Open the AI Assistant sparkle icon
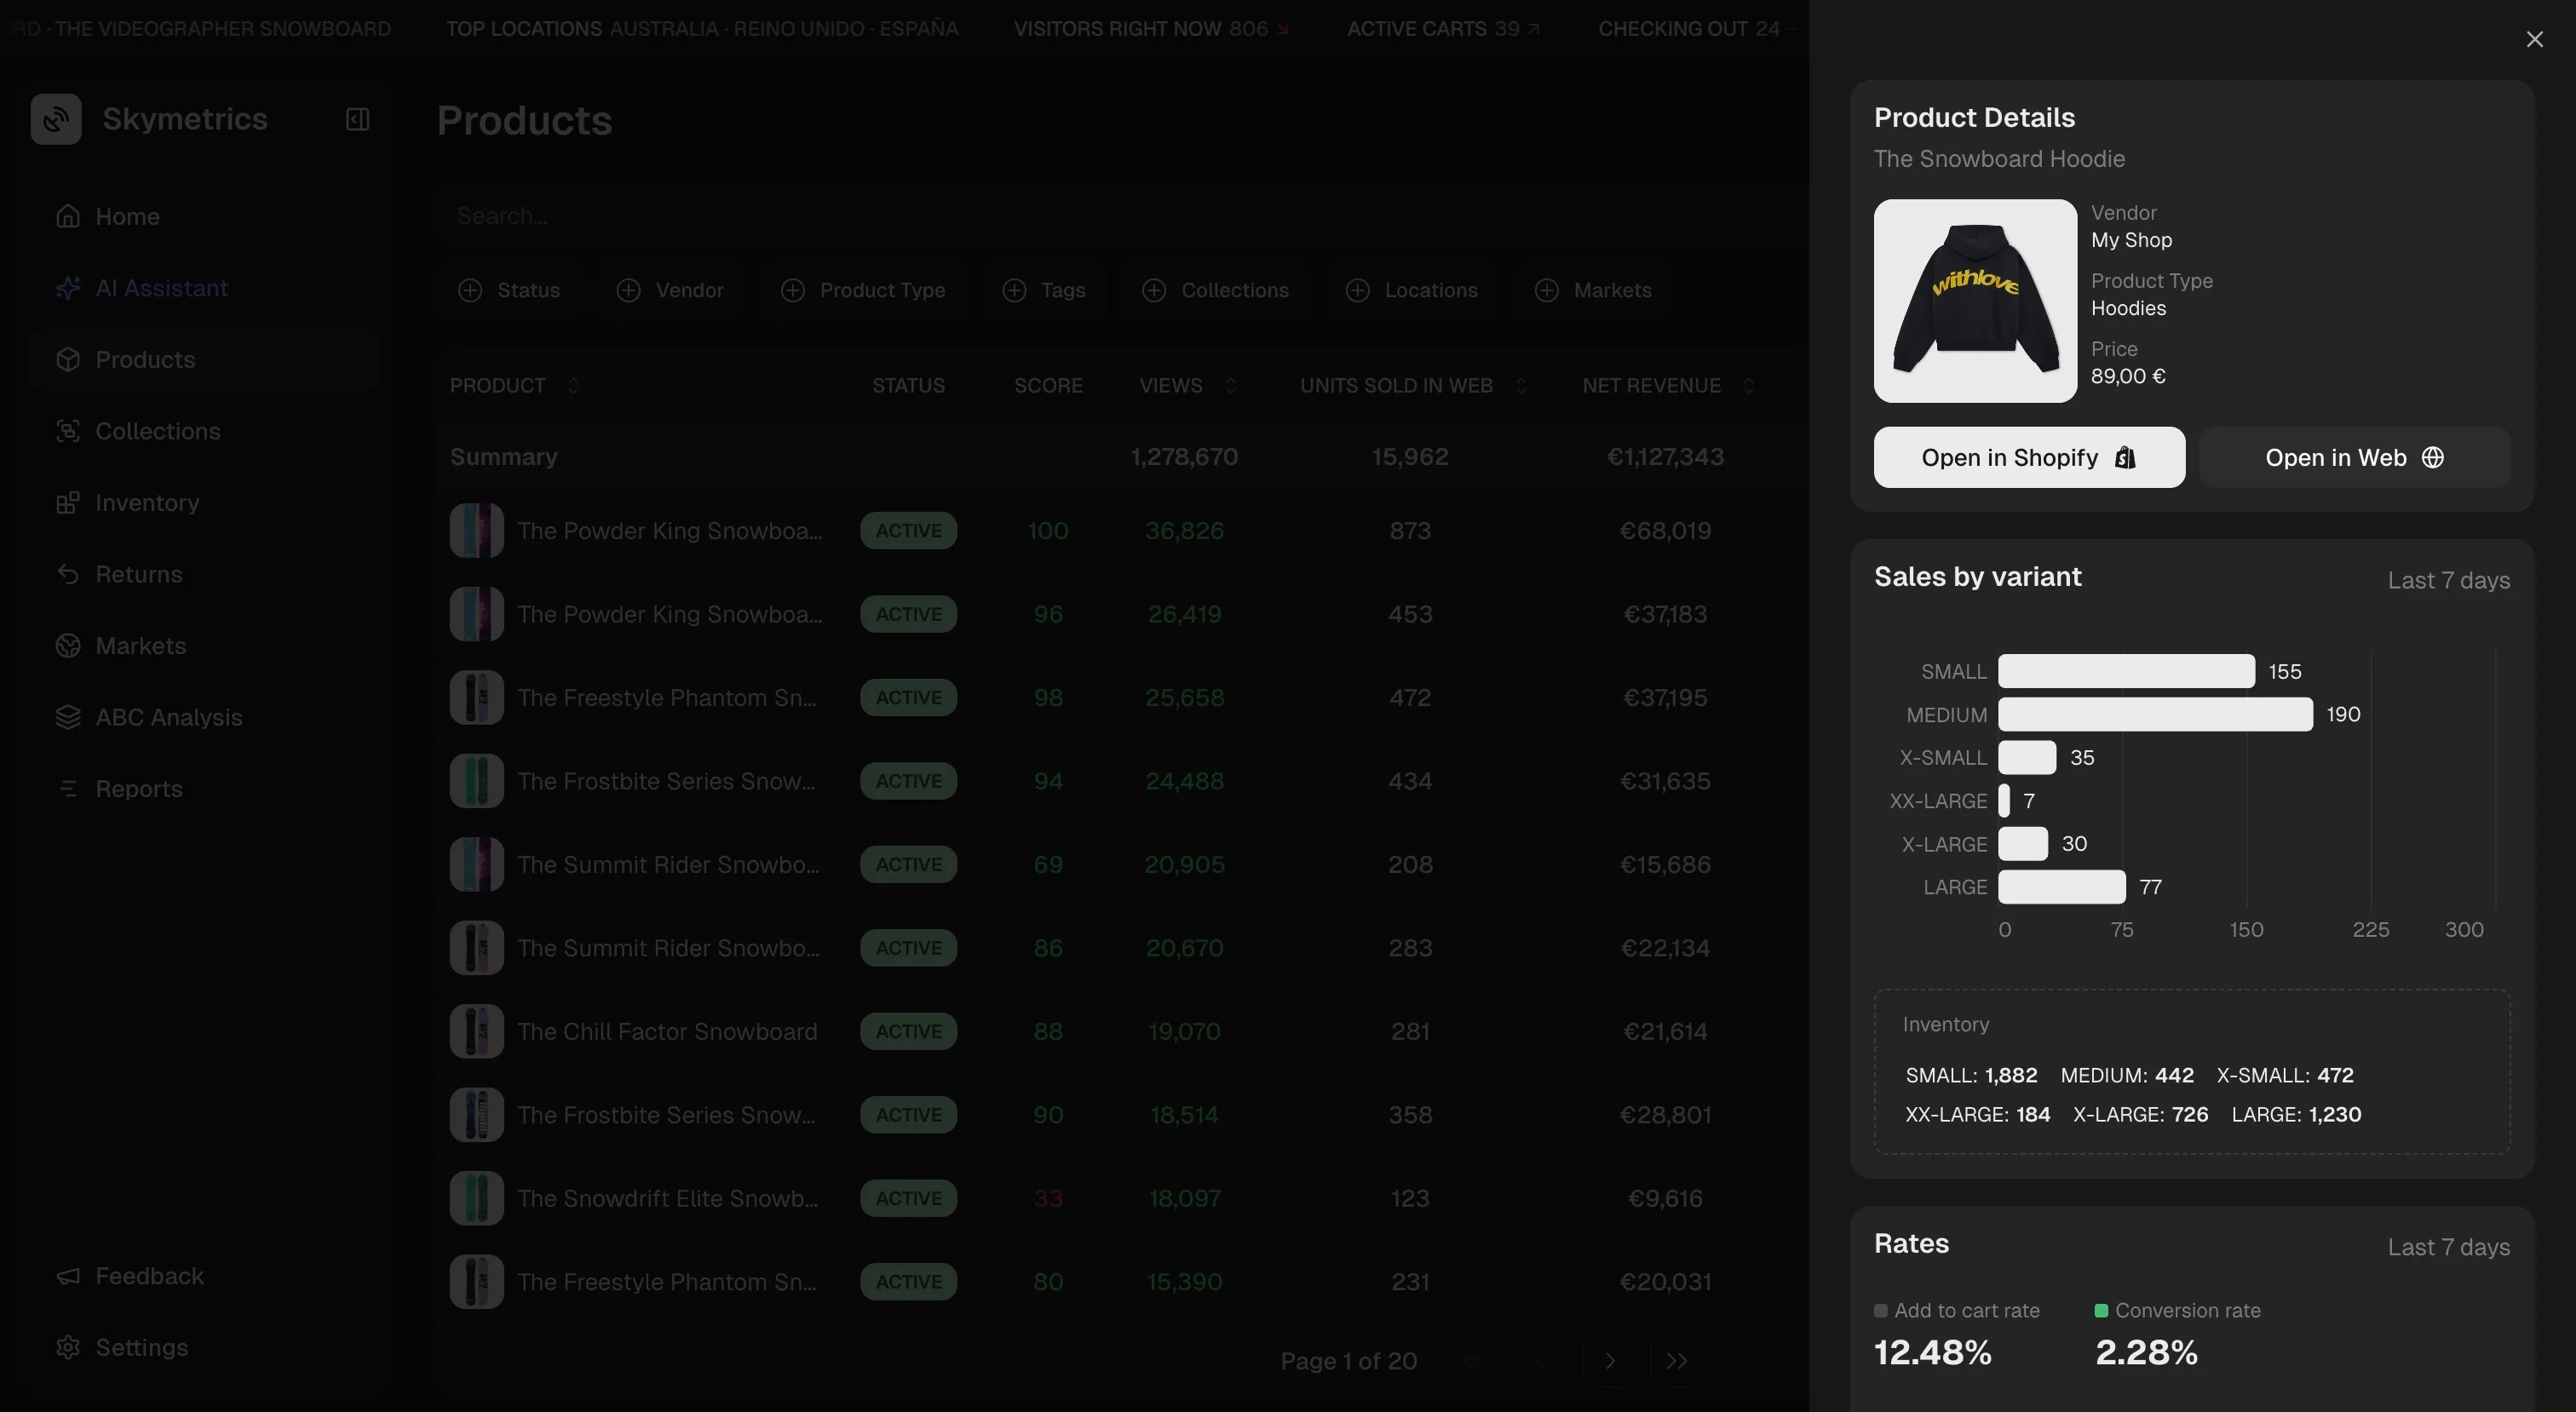 coord(68,288)
